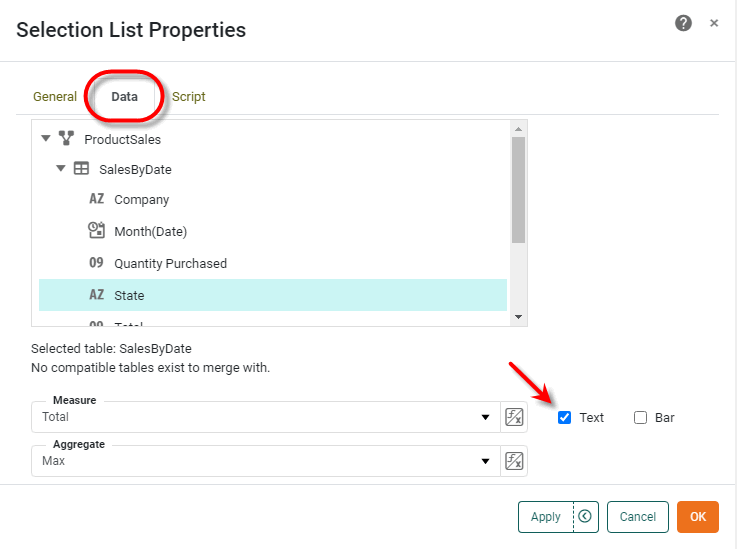Open the Measure dropdown
Viewport: 737px width, 549px height.
click(486, 417)
